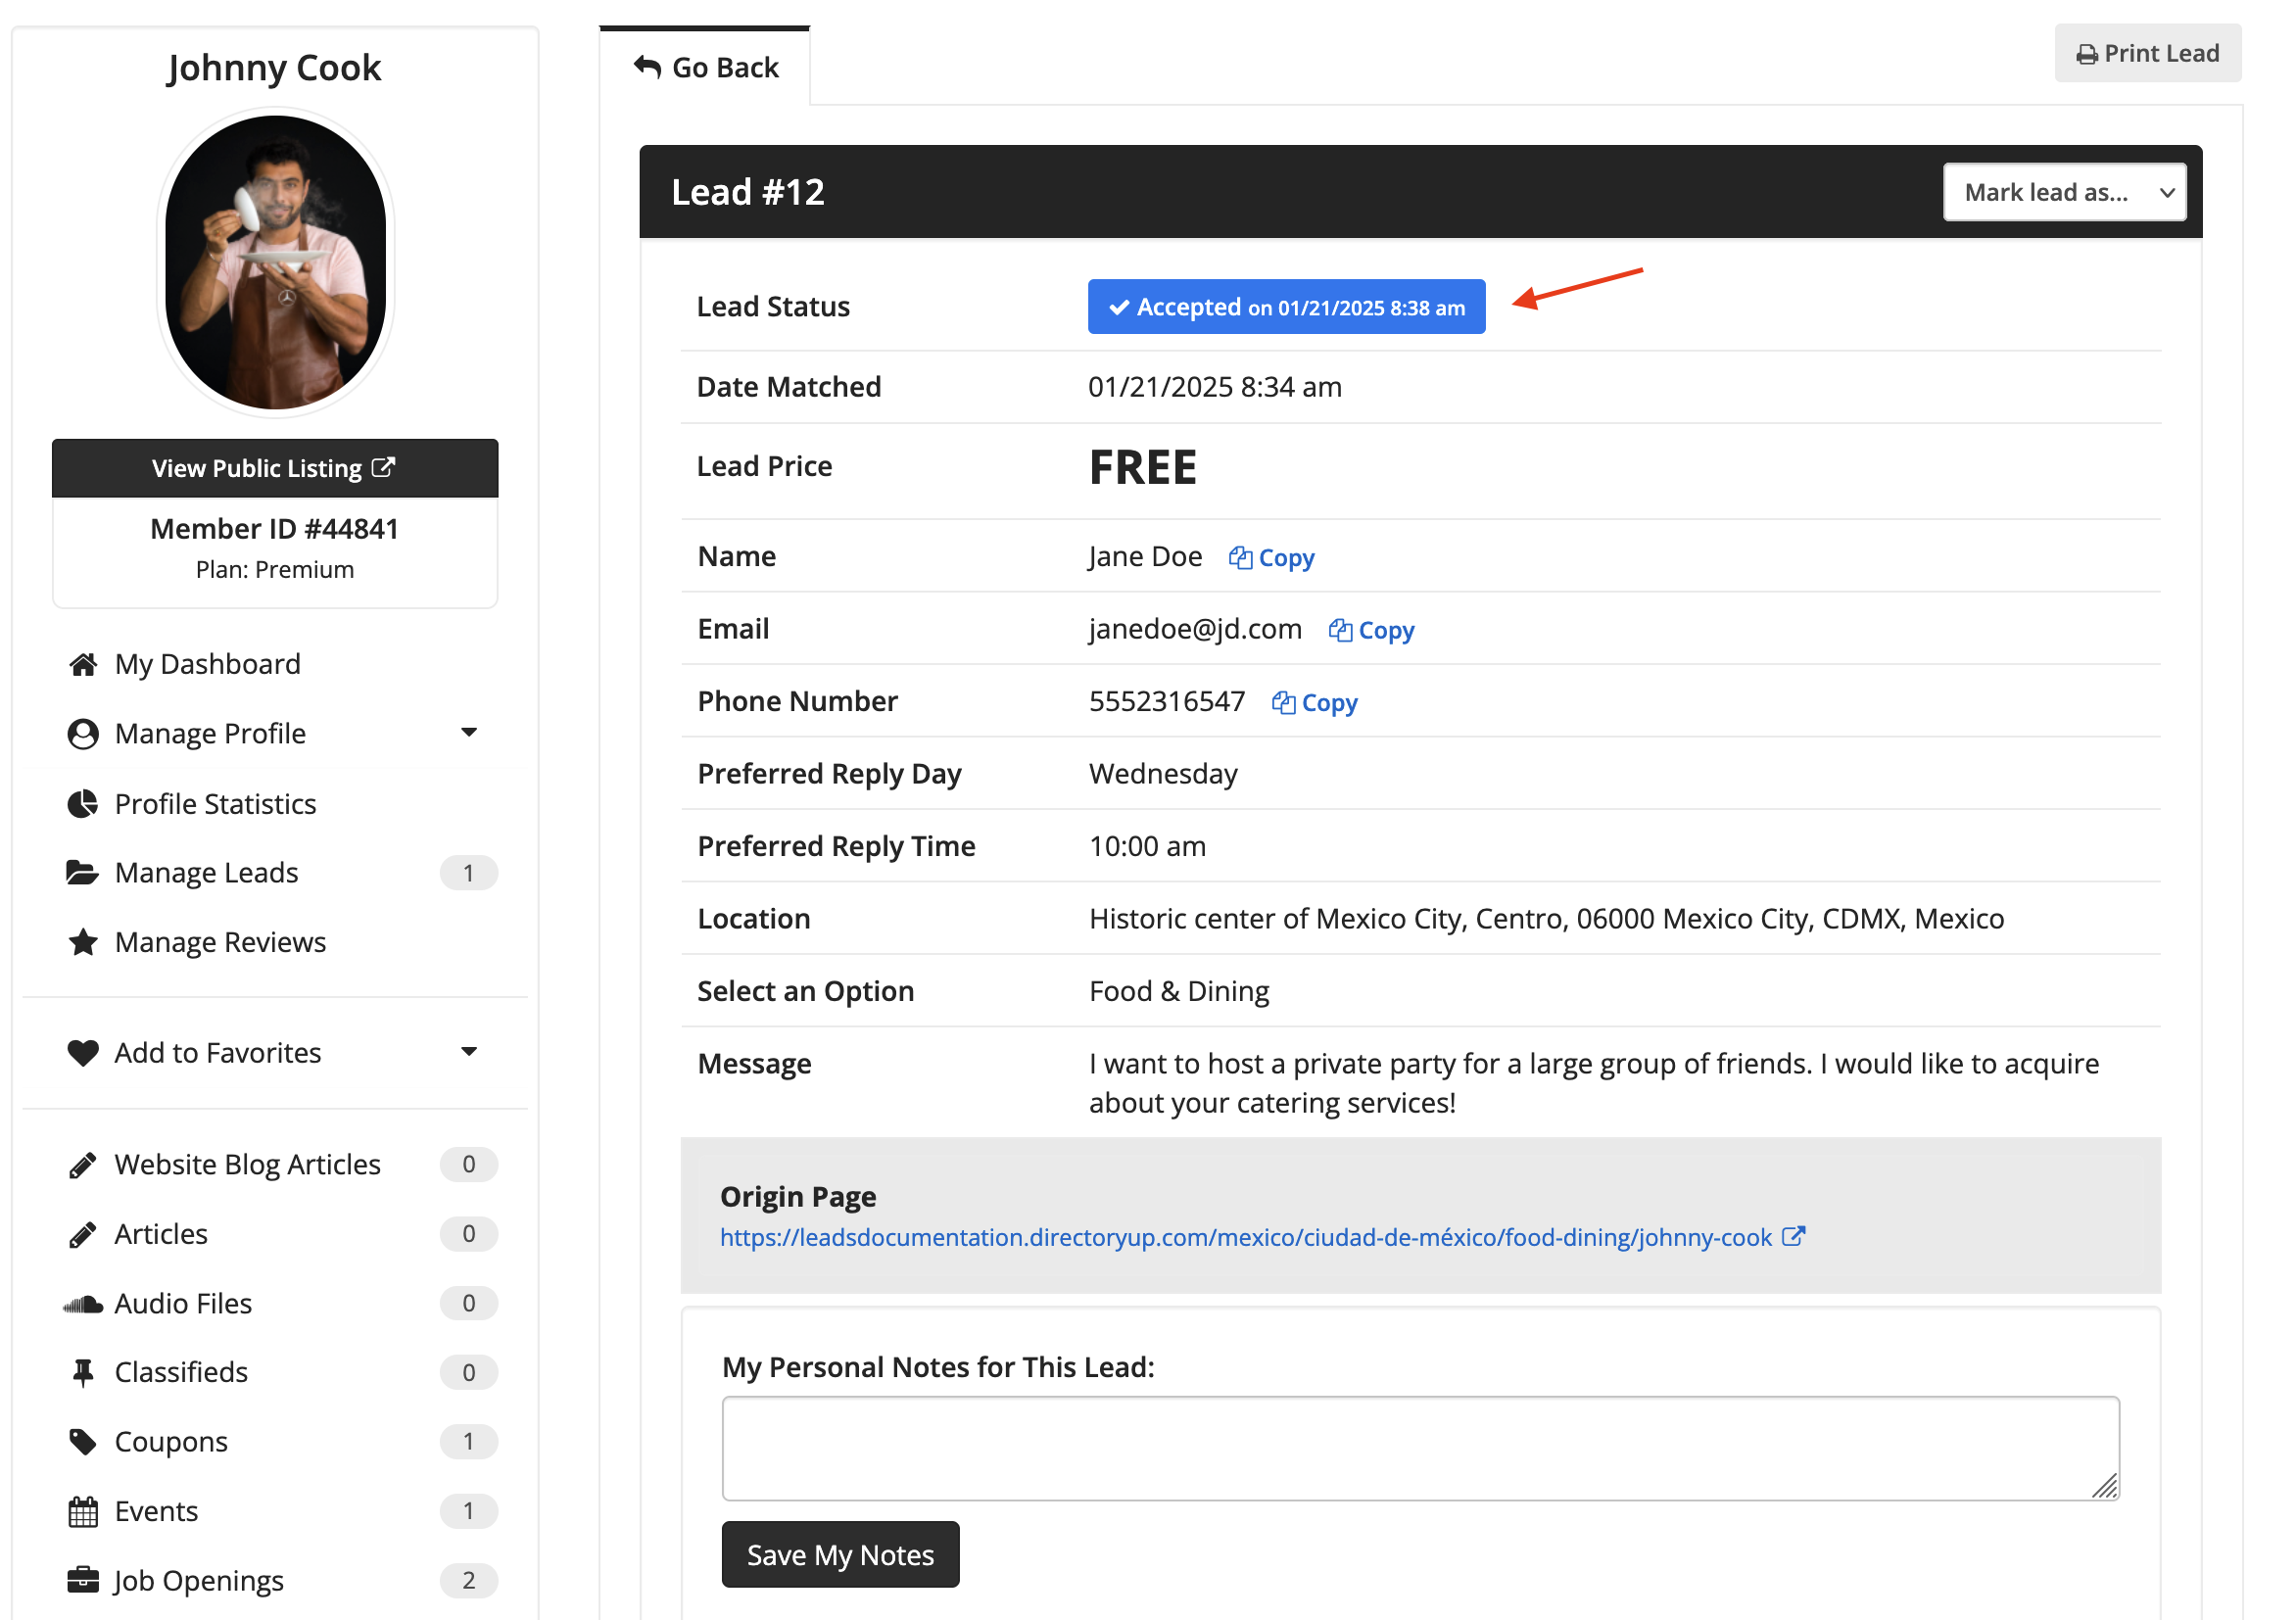Open the 'Mark lead as...' dropdown
The height and width of the screenshot is (1620, 2296).
pyautogui.click(x=2064, y=192)
